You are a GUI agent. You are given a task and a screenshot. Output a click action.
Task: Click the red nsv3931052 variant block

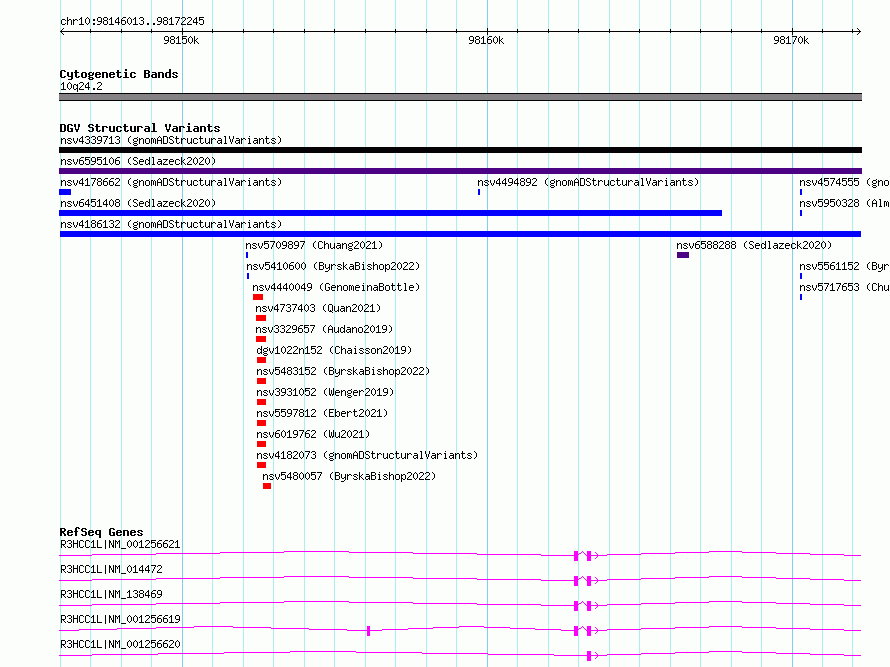coord(262,402)
